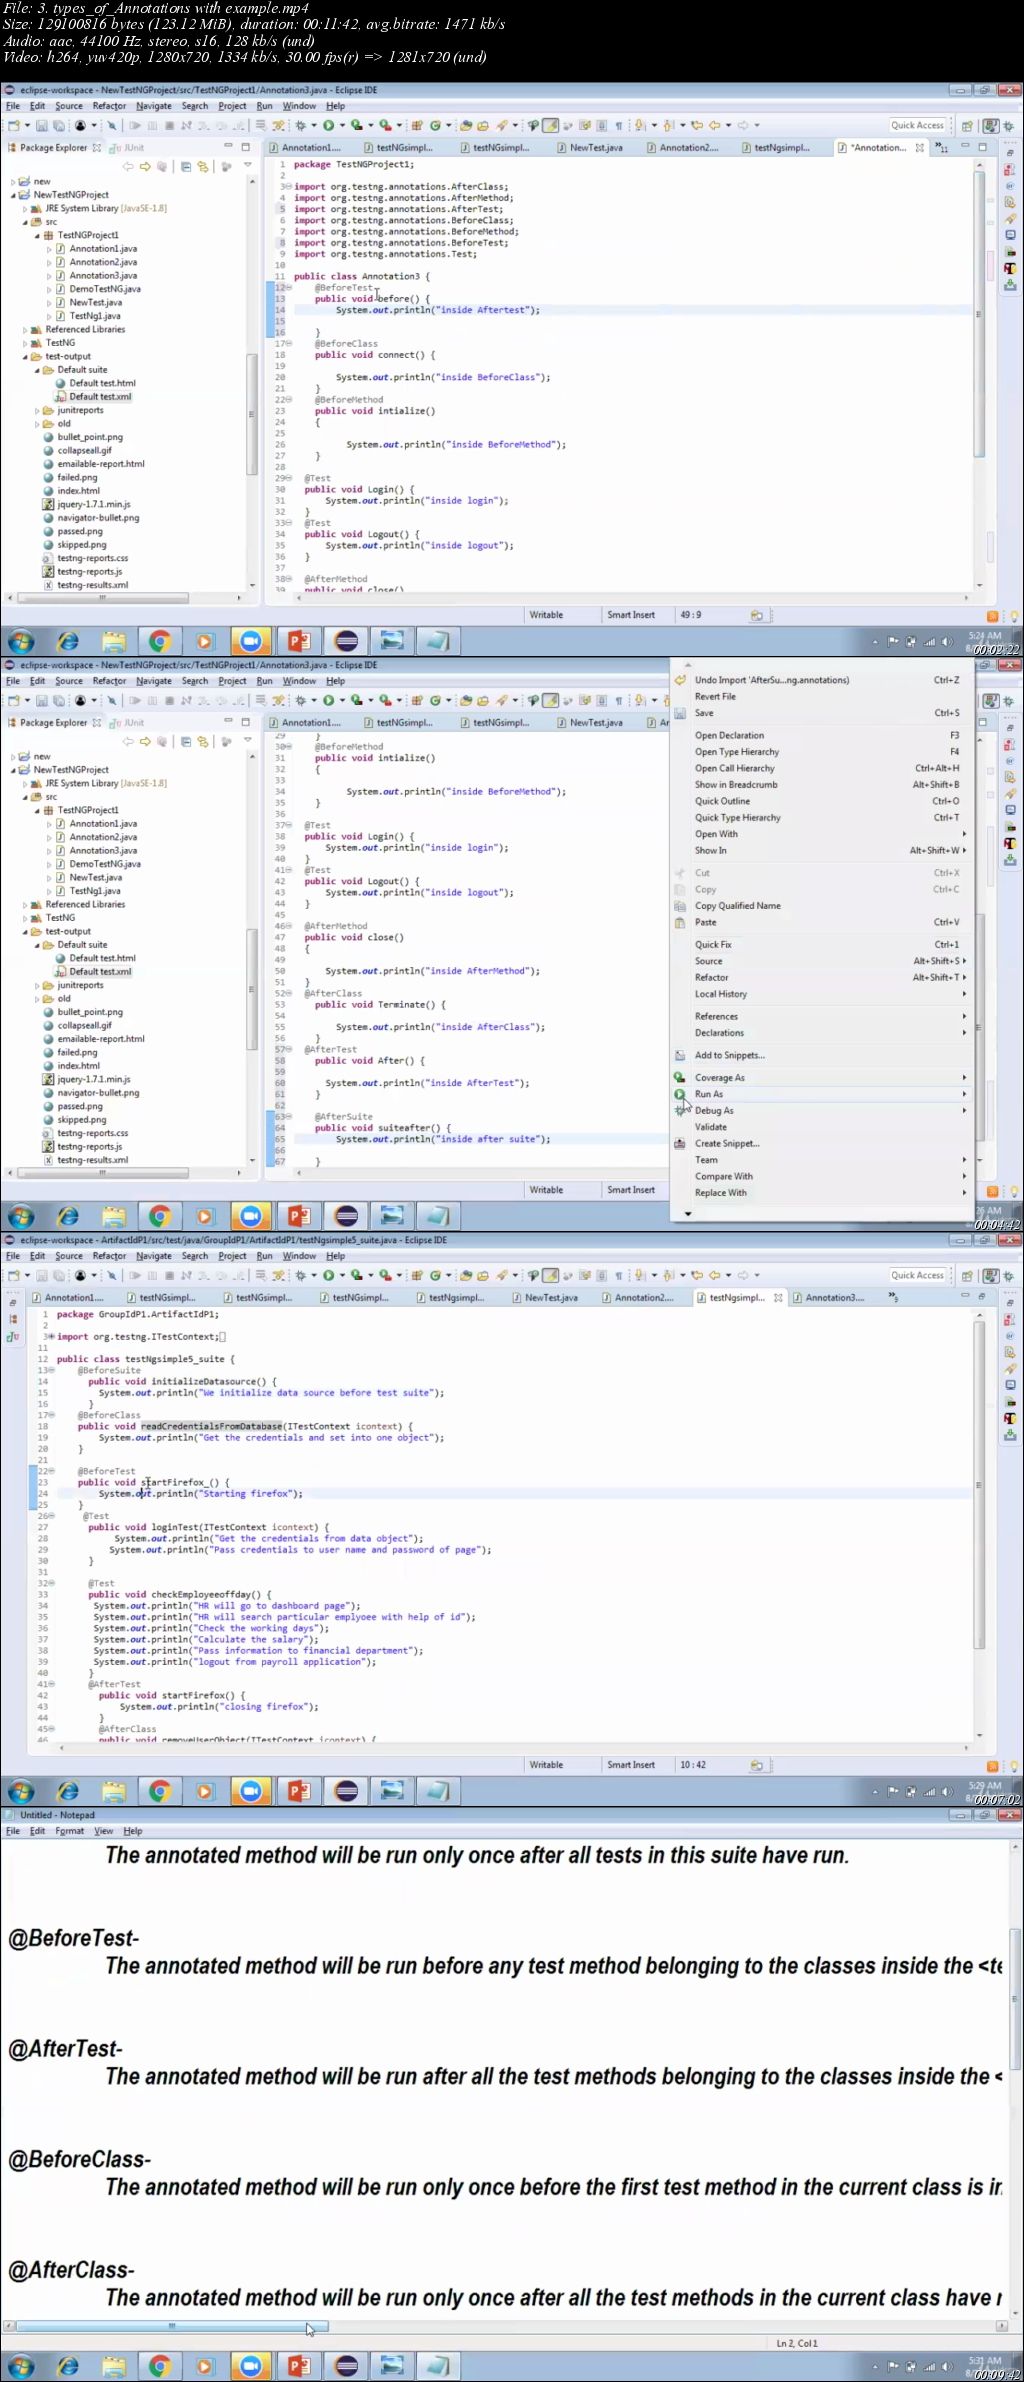The image size is (1024, 2382).
Task: Show the 11 hidden editor tabs list
Action: point(941,148)
